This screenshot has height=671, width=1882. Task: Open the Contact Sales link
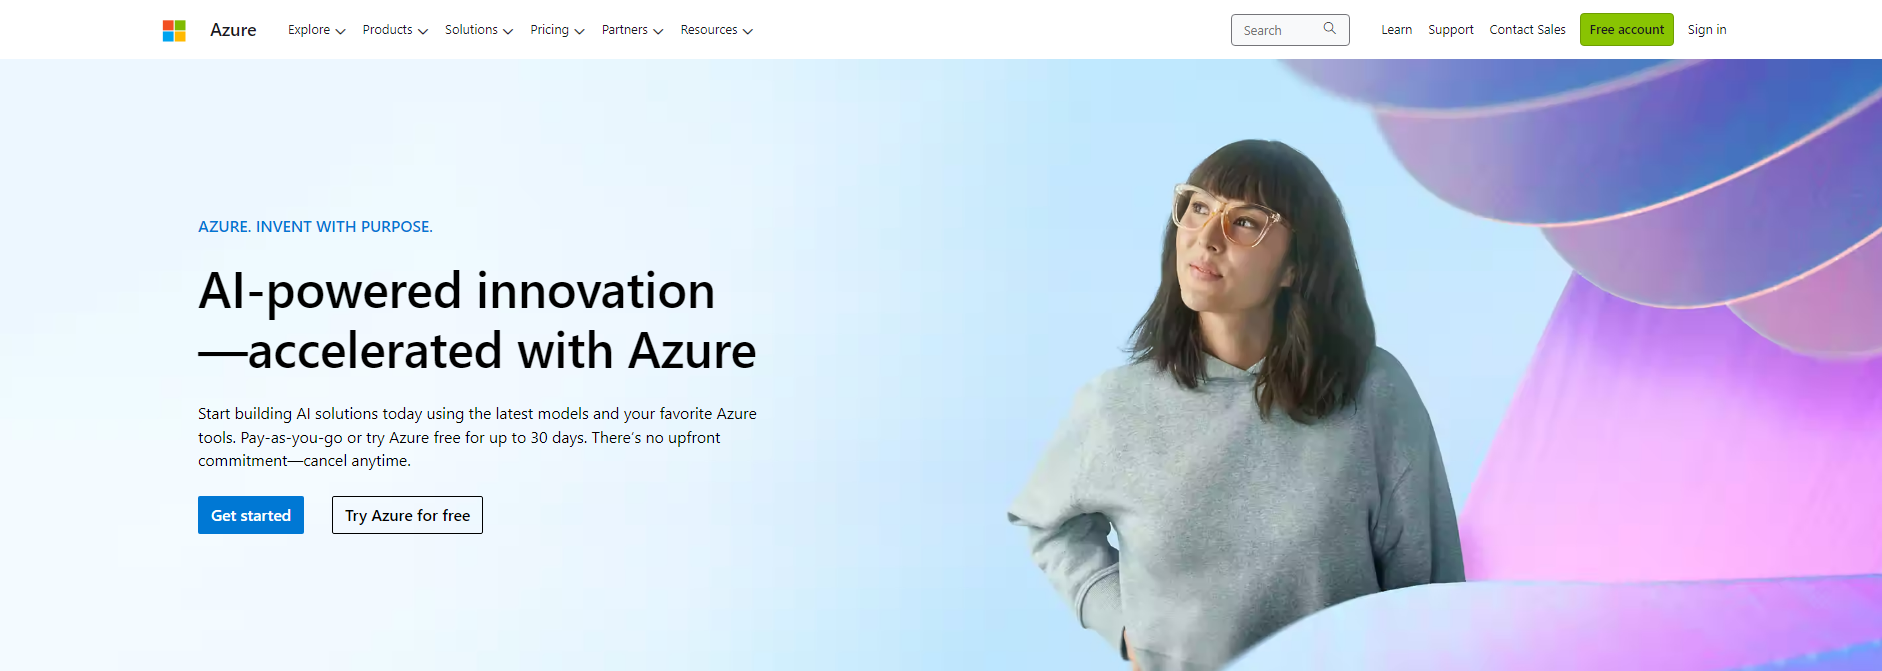click(1527, 30)
